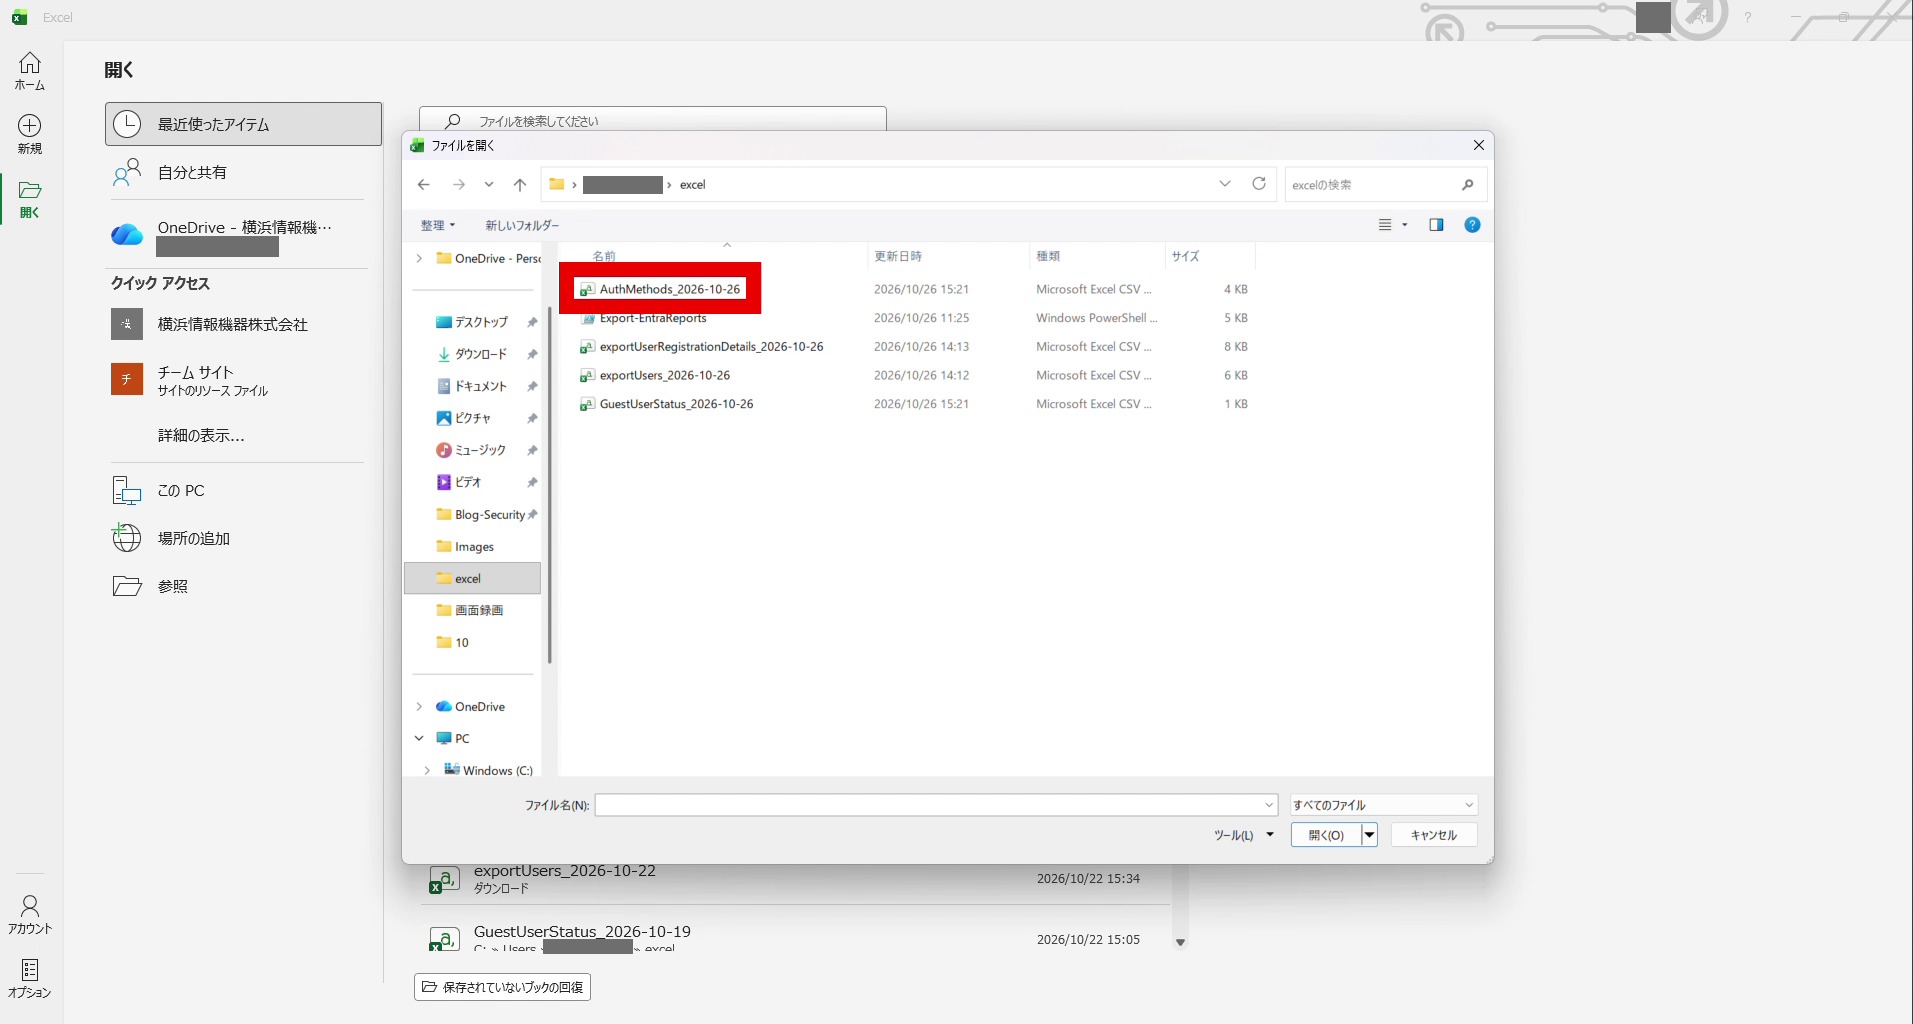Click the search magnifier in dialog
1914x1024 pixels.
1467,185
